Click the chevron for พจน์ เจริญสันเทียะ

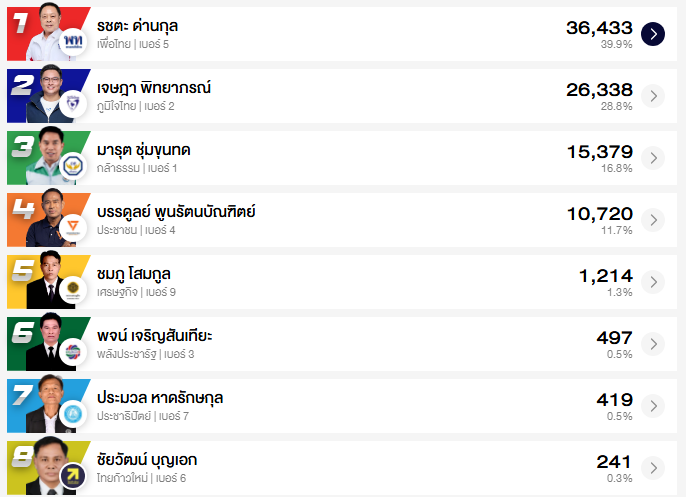pos(652,344)
